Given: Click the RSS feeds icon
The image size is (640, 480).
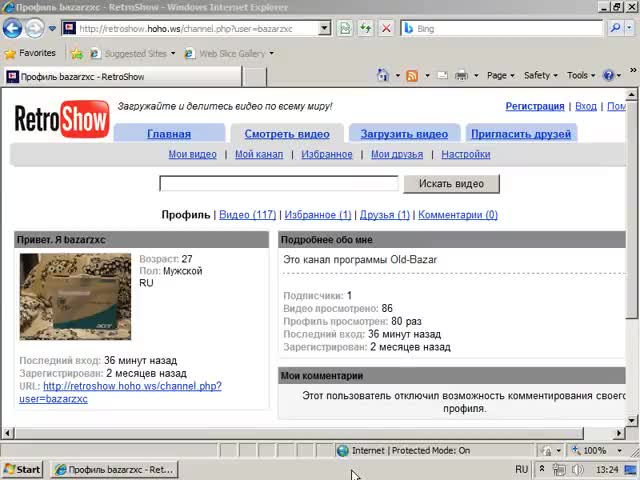Looking at the screenshot, I should [411, 75].
